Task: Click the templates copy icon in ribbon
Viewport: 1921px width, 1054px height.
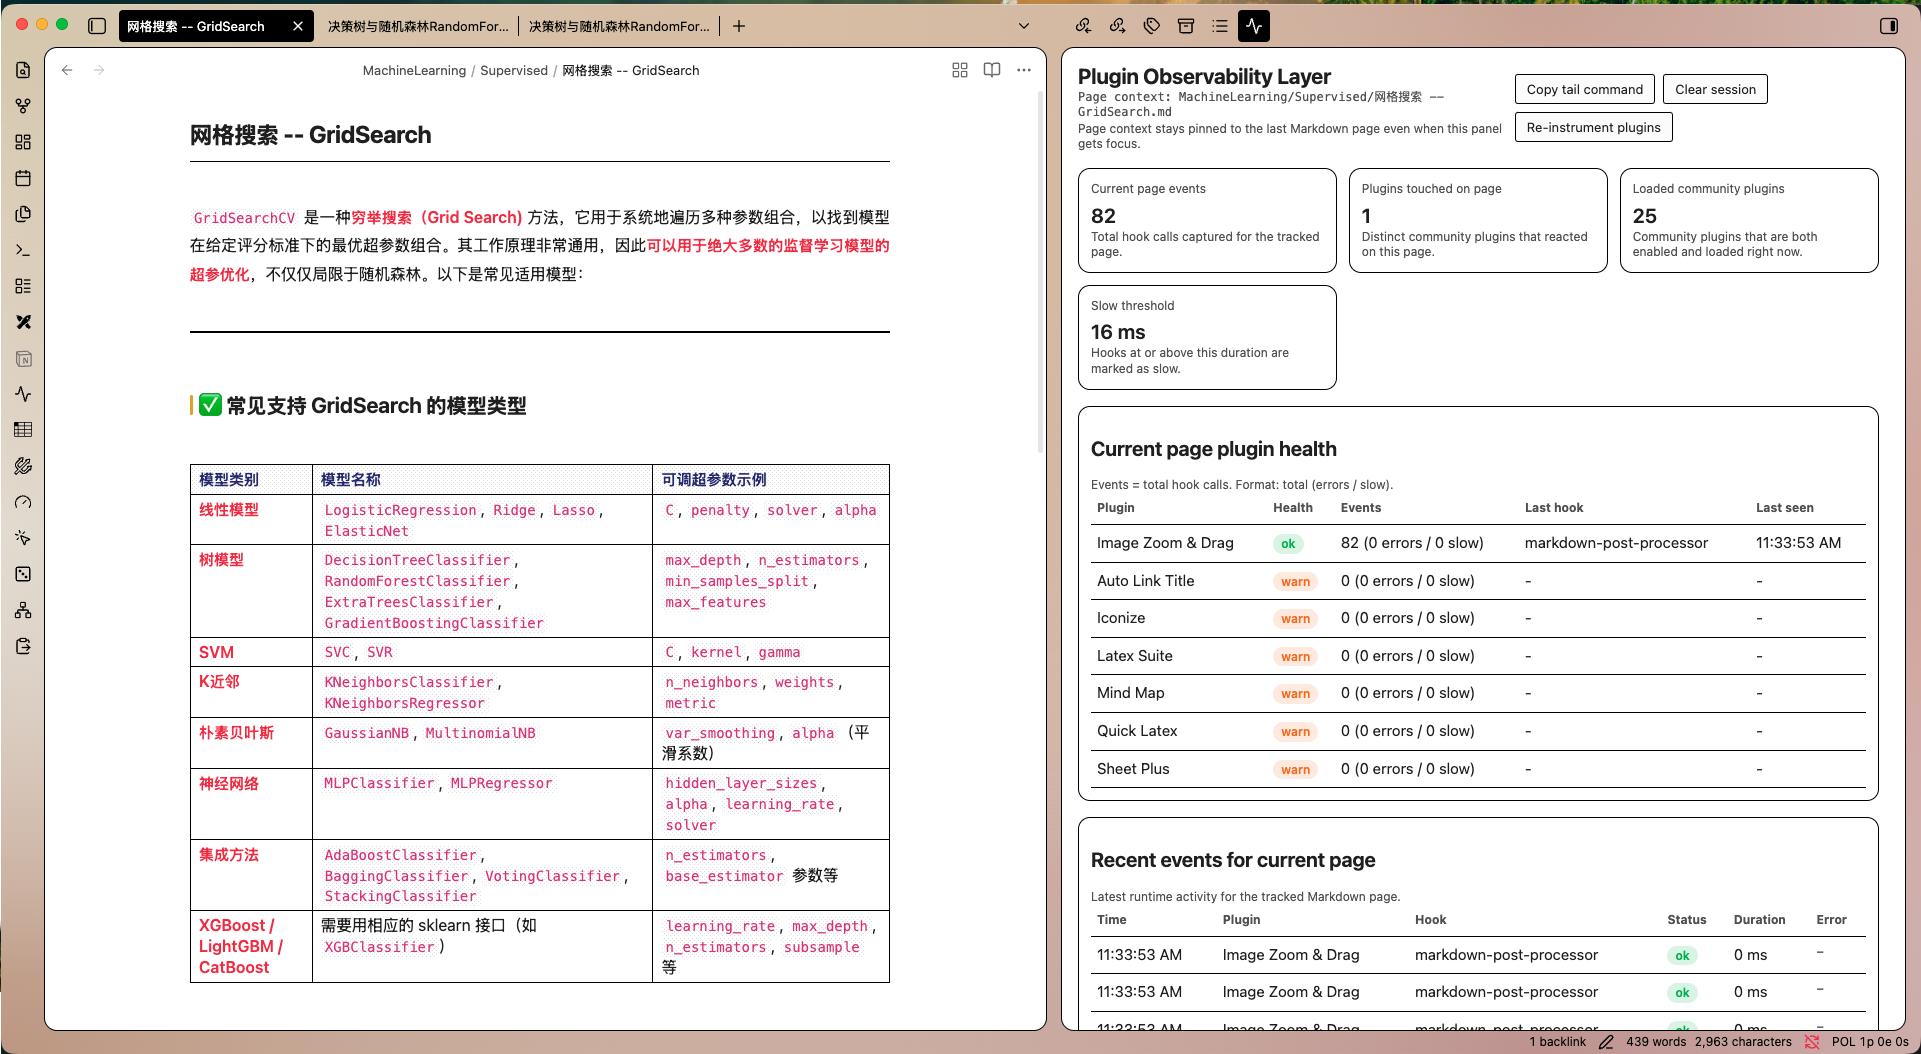Action: 23,214
